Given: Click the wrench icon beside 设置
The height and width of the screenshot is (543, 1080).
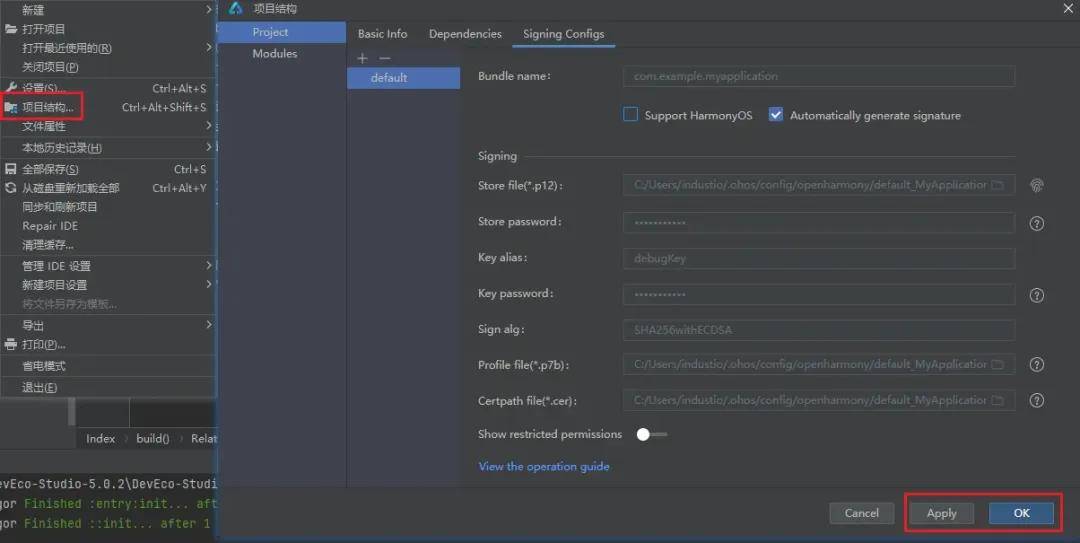Looking at the screenshot, I should pyautogui.click(x=10, y=88).
